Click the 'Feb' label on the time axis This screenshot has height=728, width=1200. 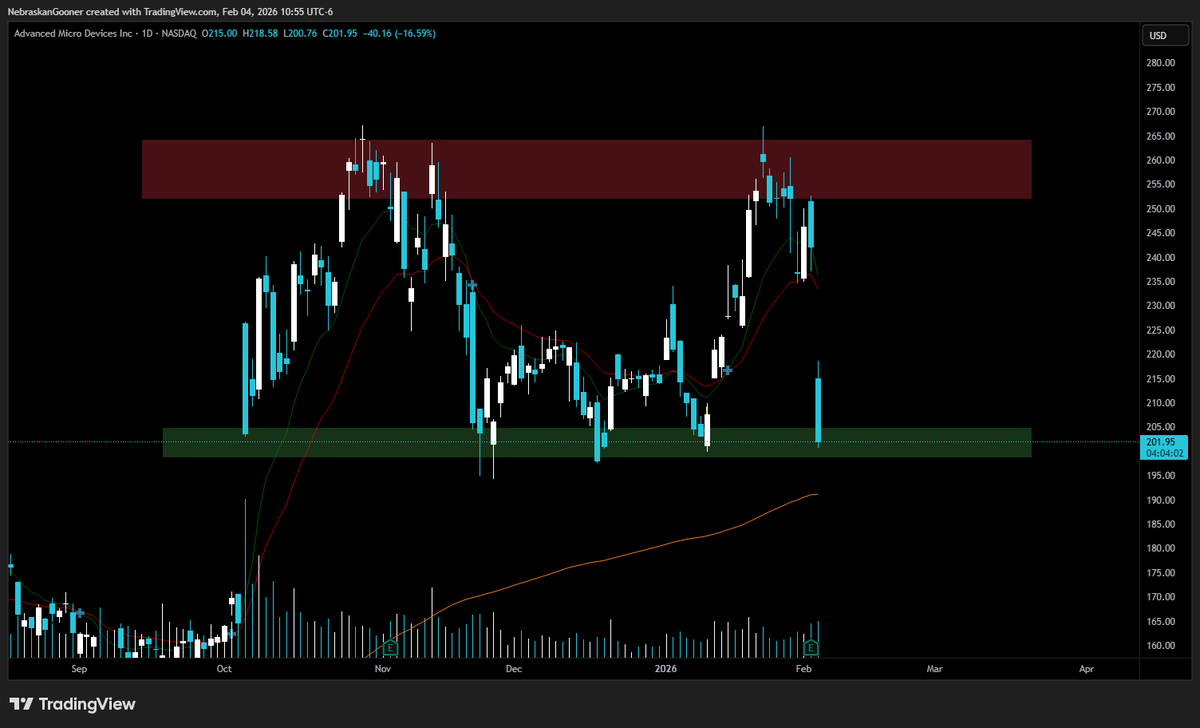pyautogui.click(x=803, y=667)
